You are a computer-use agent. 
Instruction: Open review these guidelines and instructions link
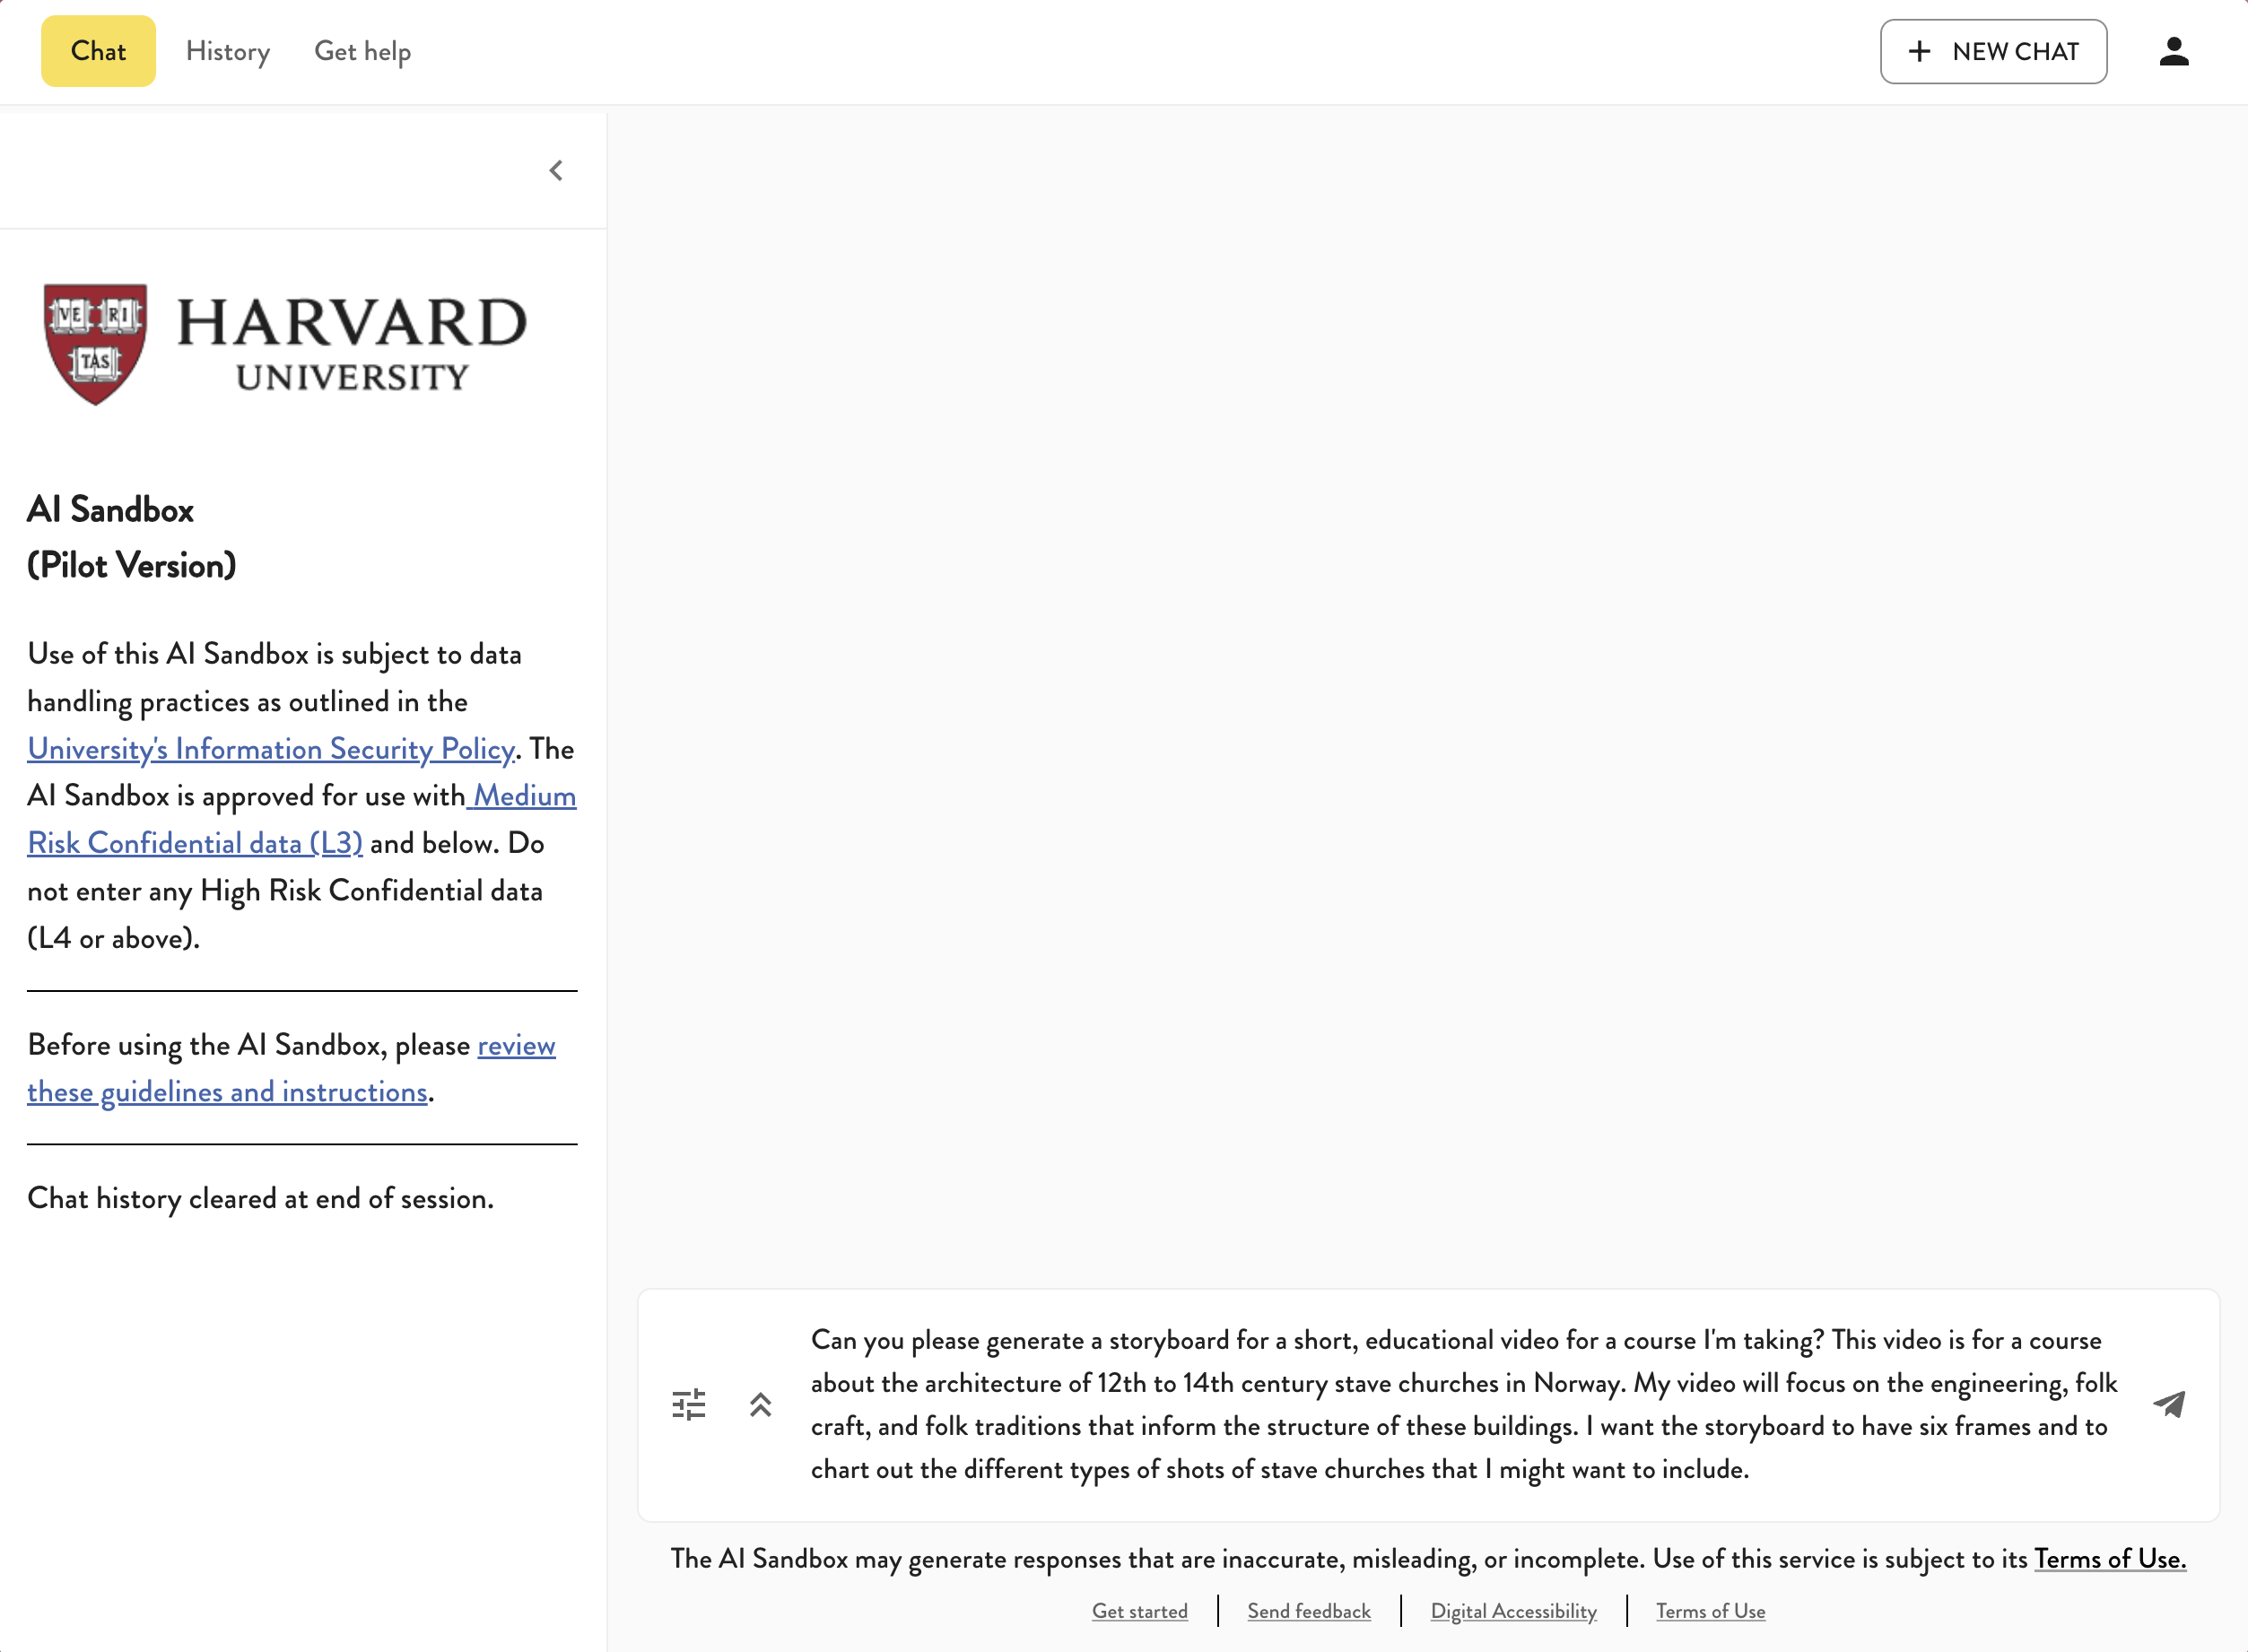coord(227,1092)
